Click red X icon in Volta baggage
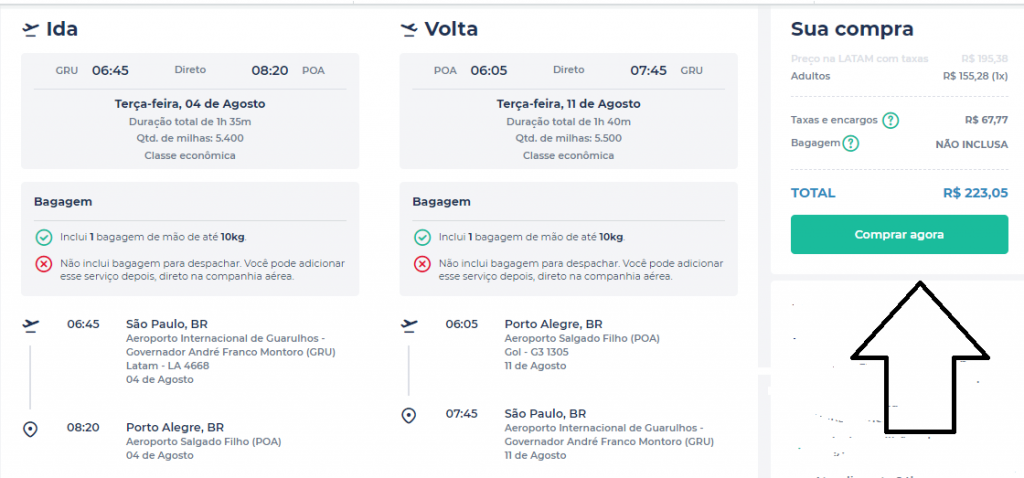 423,264
